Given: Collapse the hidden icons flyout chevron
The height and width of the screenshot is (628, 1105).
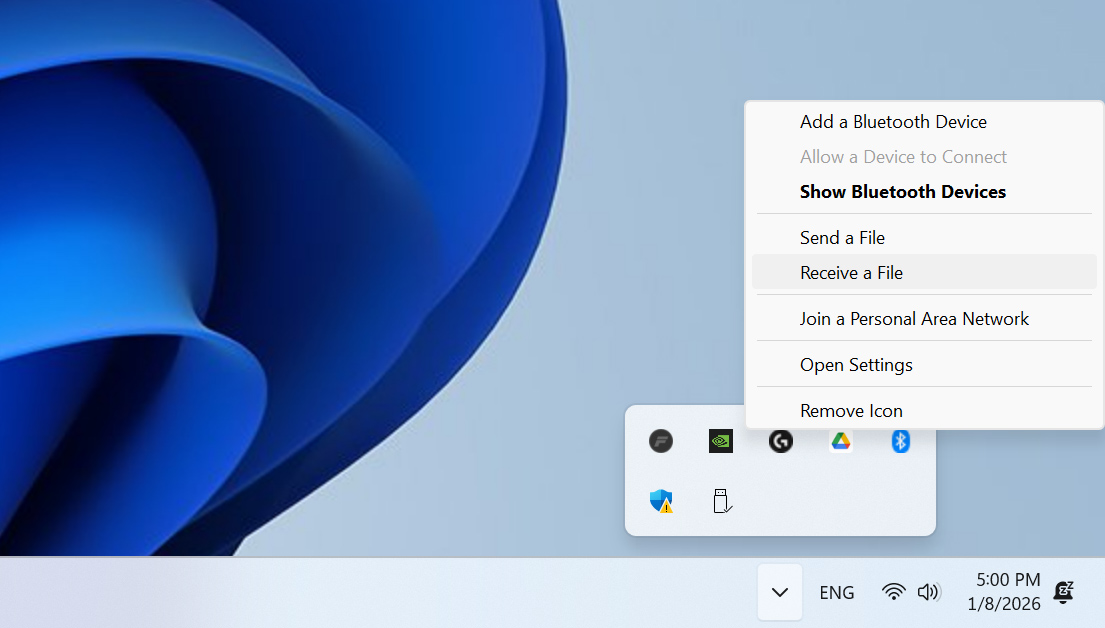Looking at the screenshot, I should click(779, 592).
